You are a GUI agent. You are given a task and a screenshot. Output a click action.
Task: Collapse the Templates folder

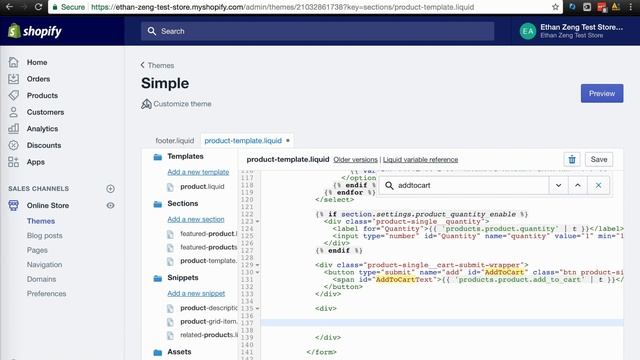(x=158, y=157)
